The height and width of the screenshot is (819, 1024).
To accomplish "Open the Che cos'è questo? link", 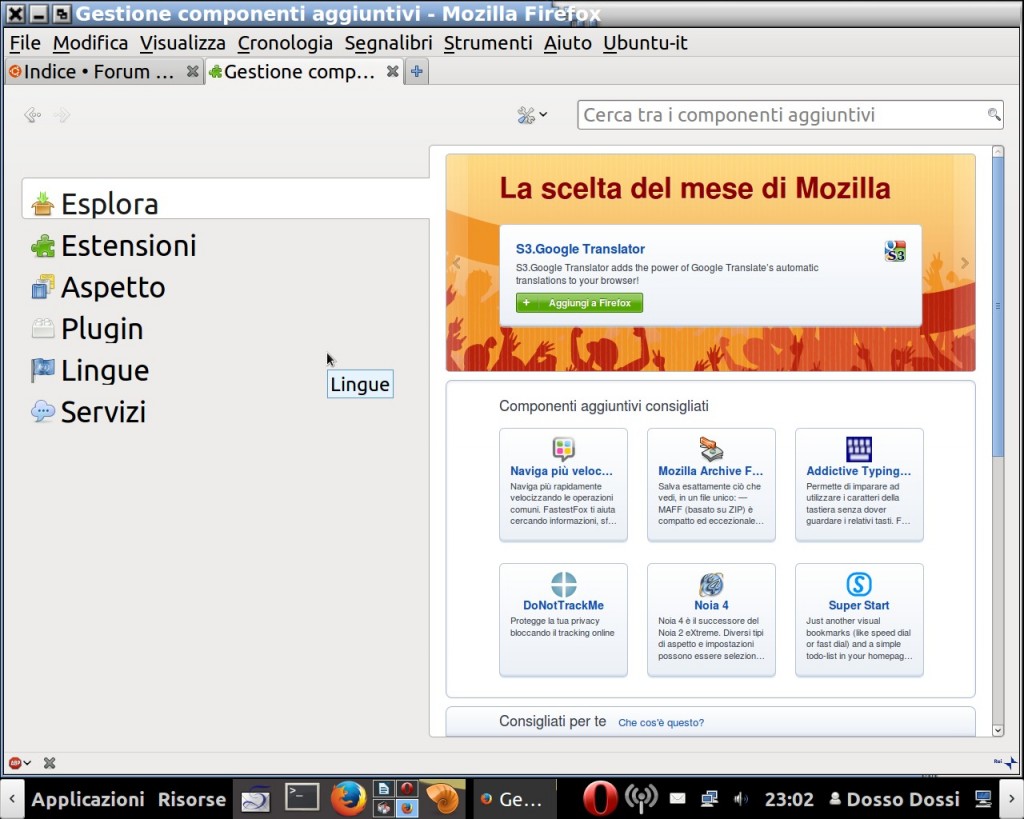I will click(661, 722).
